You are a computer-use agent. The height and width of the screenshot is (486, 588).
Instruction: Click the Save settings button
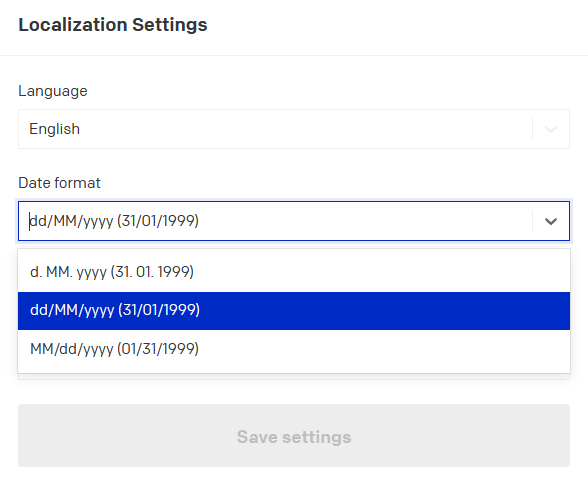click(x=294, y=435)
